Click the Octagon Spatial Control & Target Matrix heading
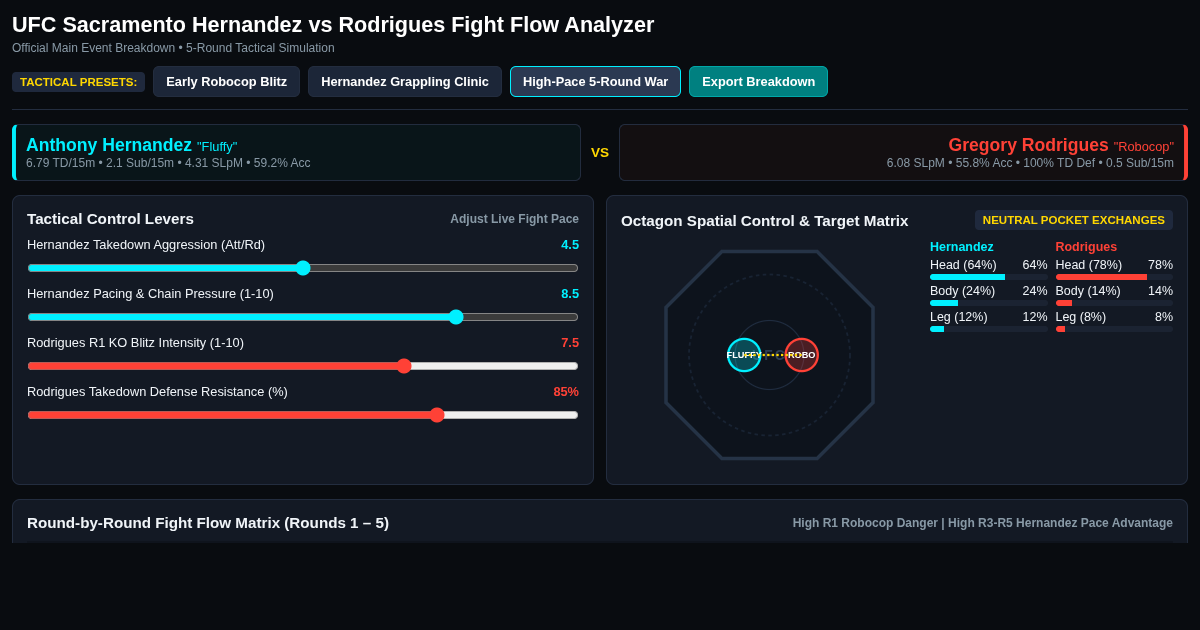1200x630 pixels. (764, 221)
